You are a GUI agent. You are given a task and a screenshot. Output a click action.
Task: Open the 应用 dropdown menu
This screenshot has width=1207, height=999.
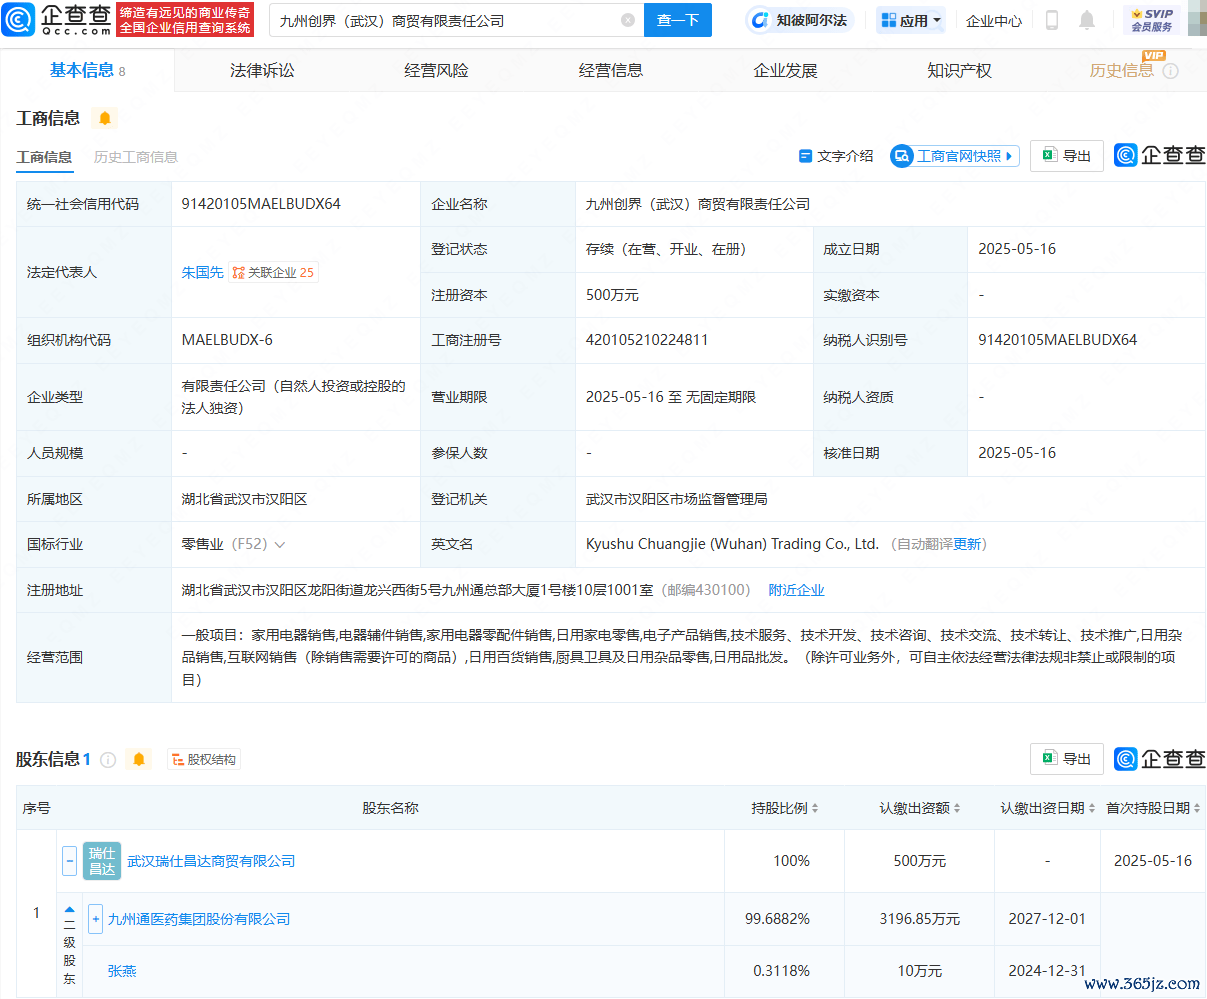pos(911,20)
